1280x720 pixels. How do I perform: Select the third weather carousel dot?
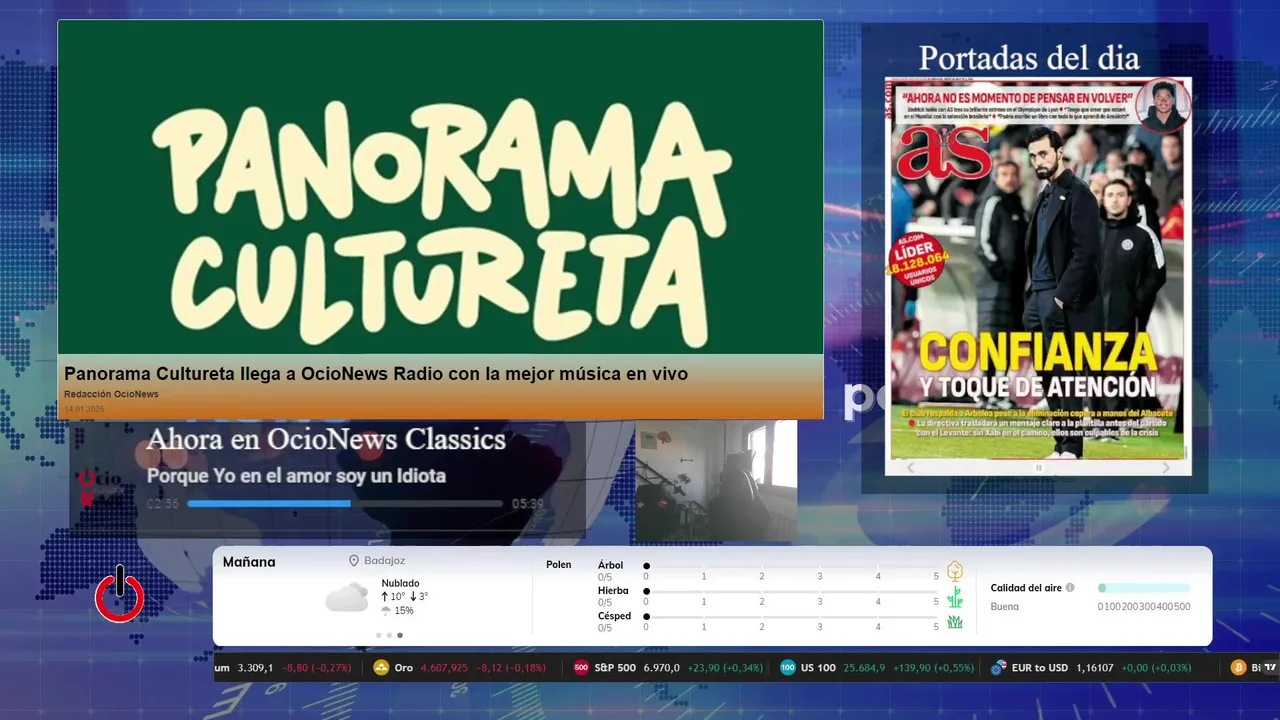[400, 635]
